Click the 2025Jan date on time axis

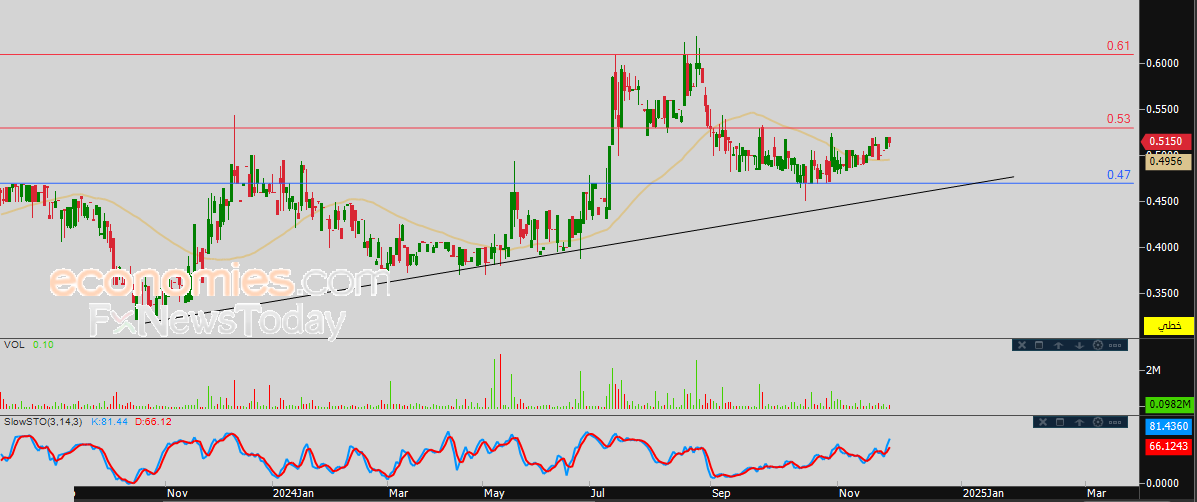coord(981,494)
